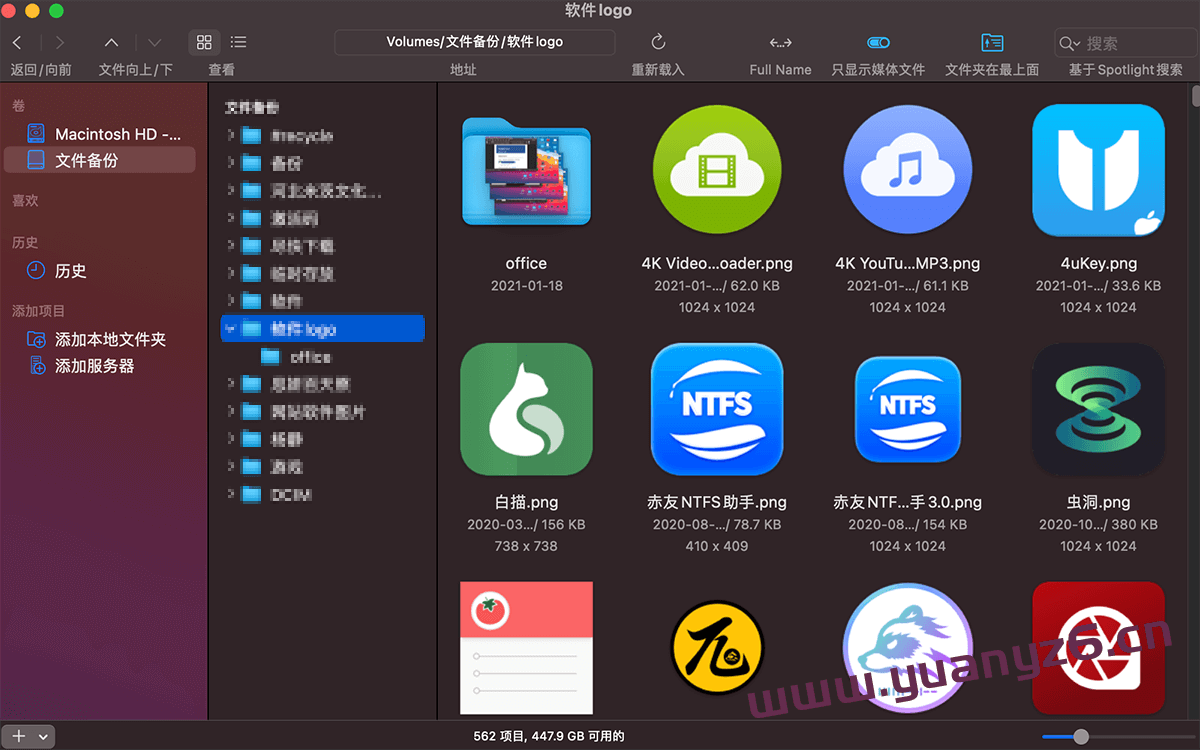
Task: Switch to list view in 查看 section
Action: pos(238,42)
